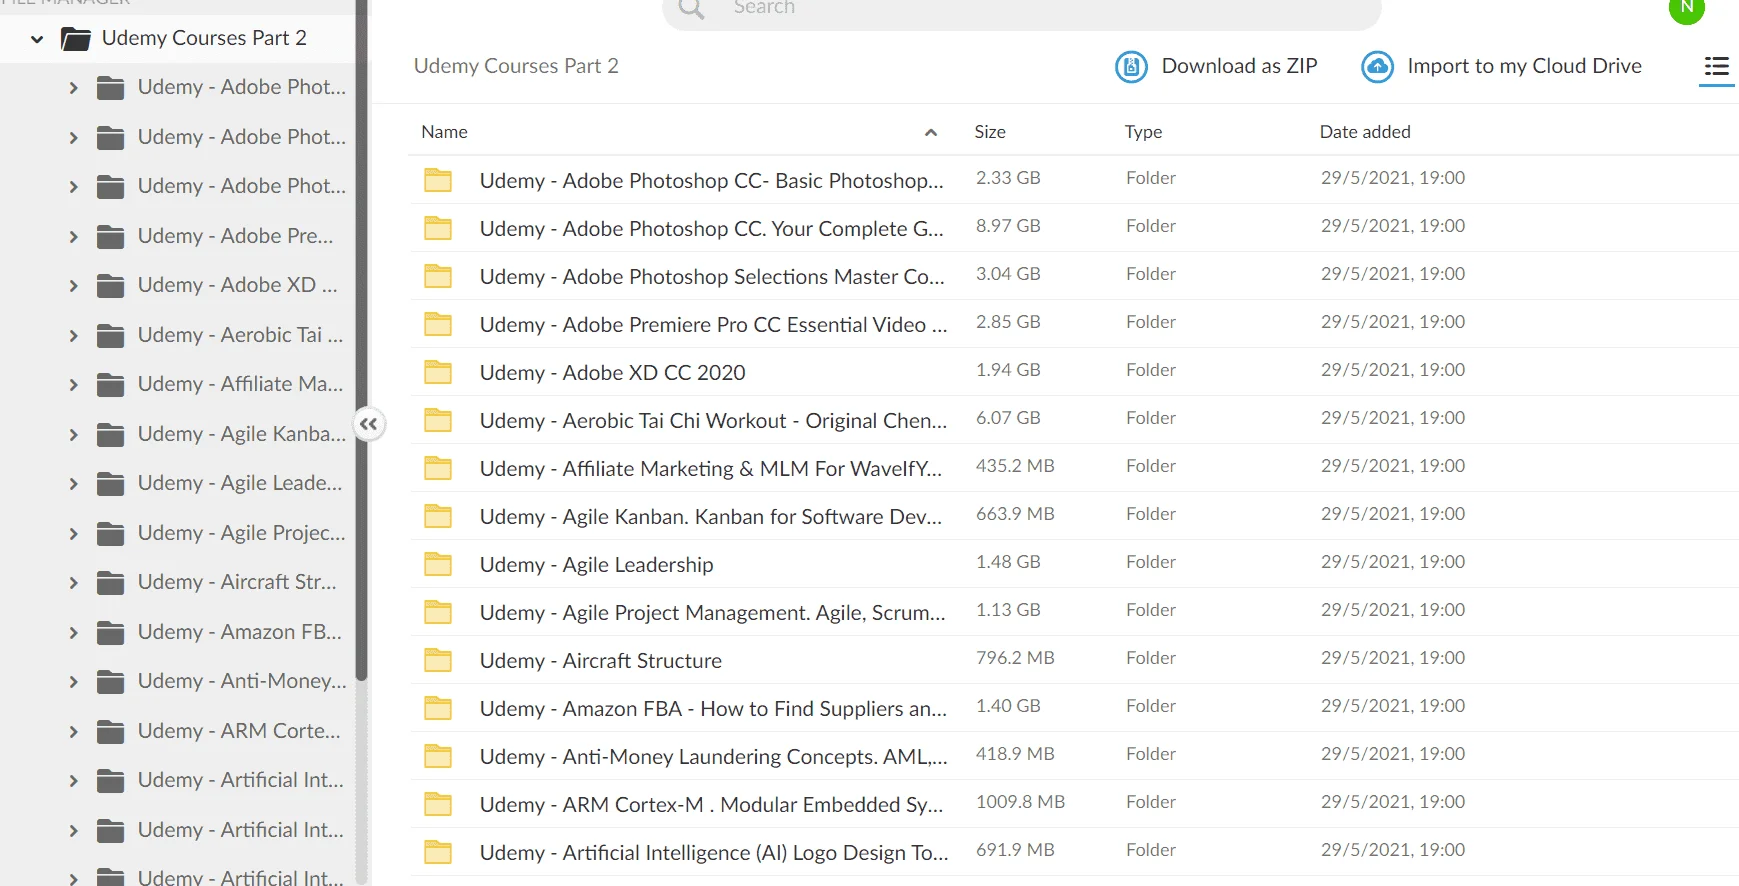The image size is (1739, 886).
Task: Expand Udemy - Anti-Money... sidebar folder
Action: (73, 682)
